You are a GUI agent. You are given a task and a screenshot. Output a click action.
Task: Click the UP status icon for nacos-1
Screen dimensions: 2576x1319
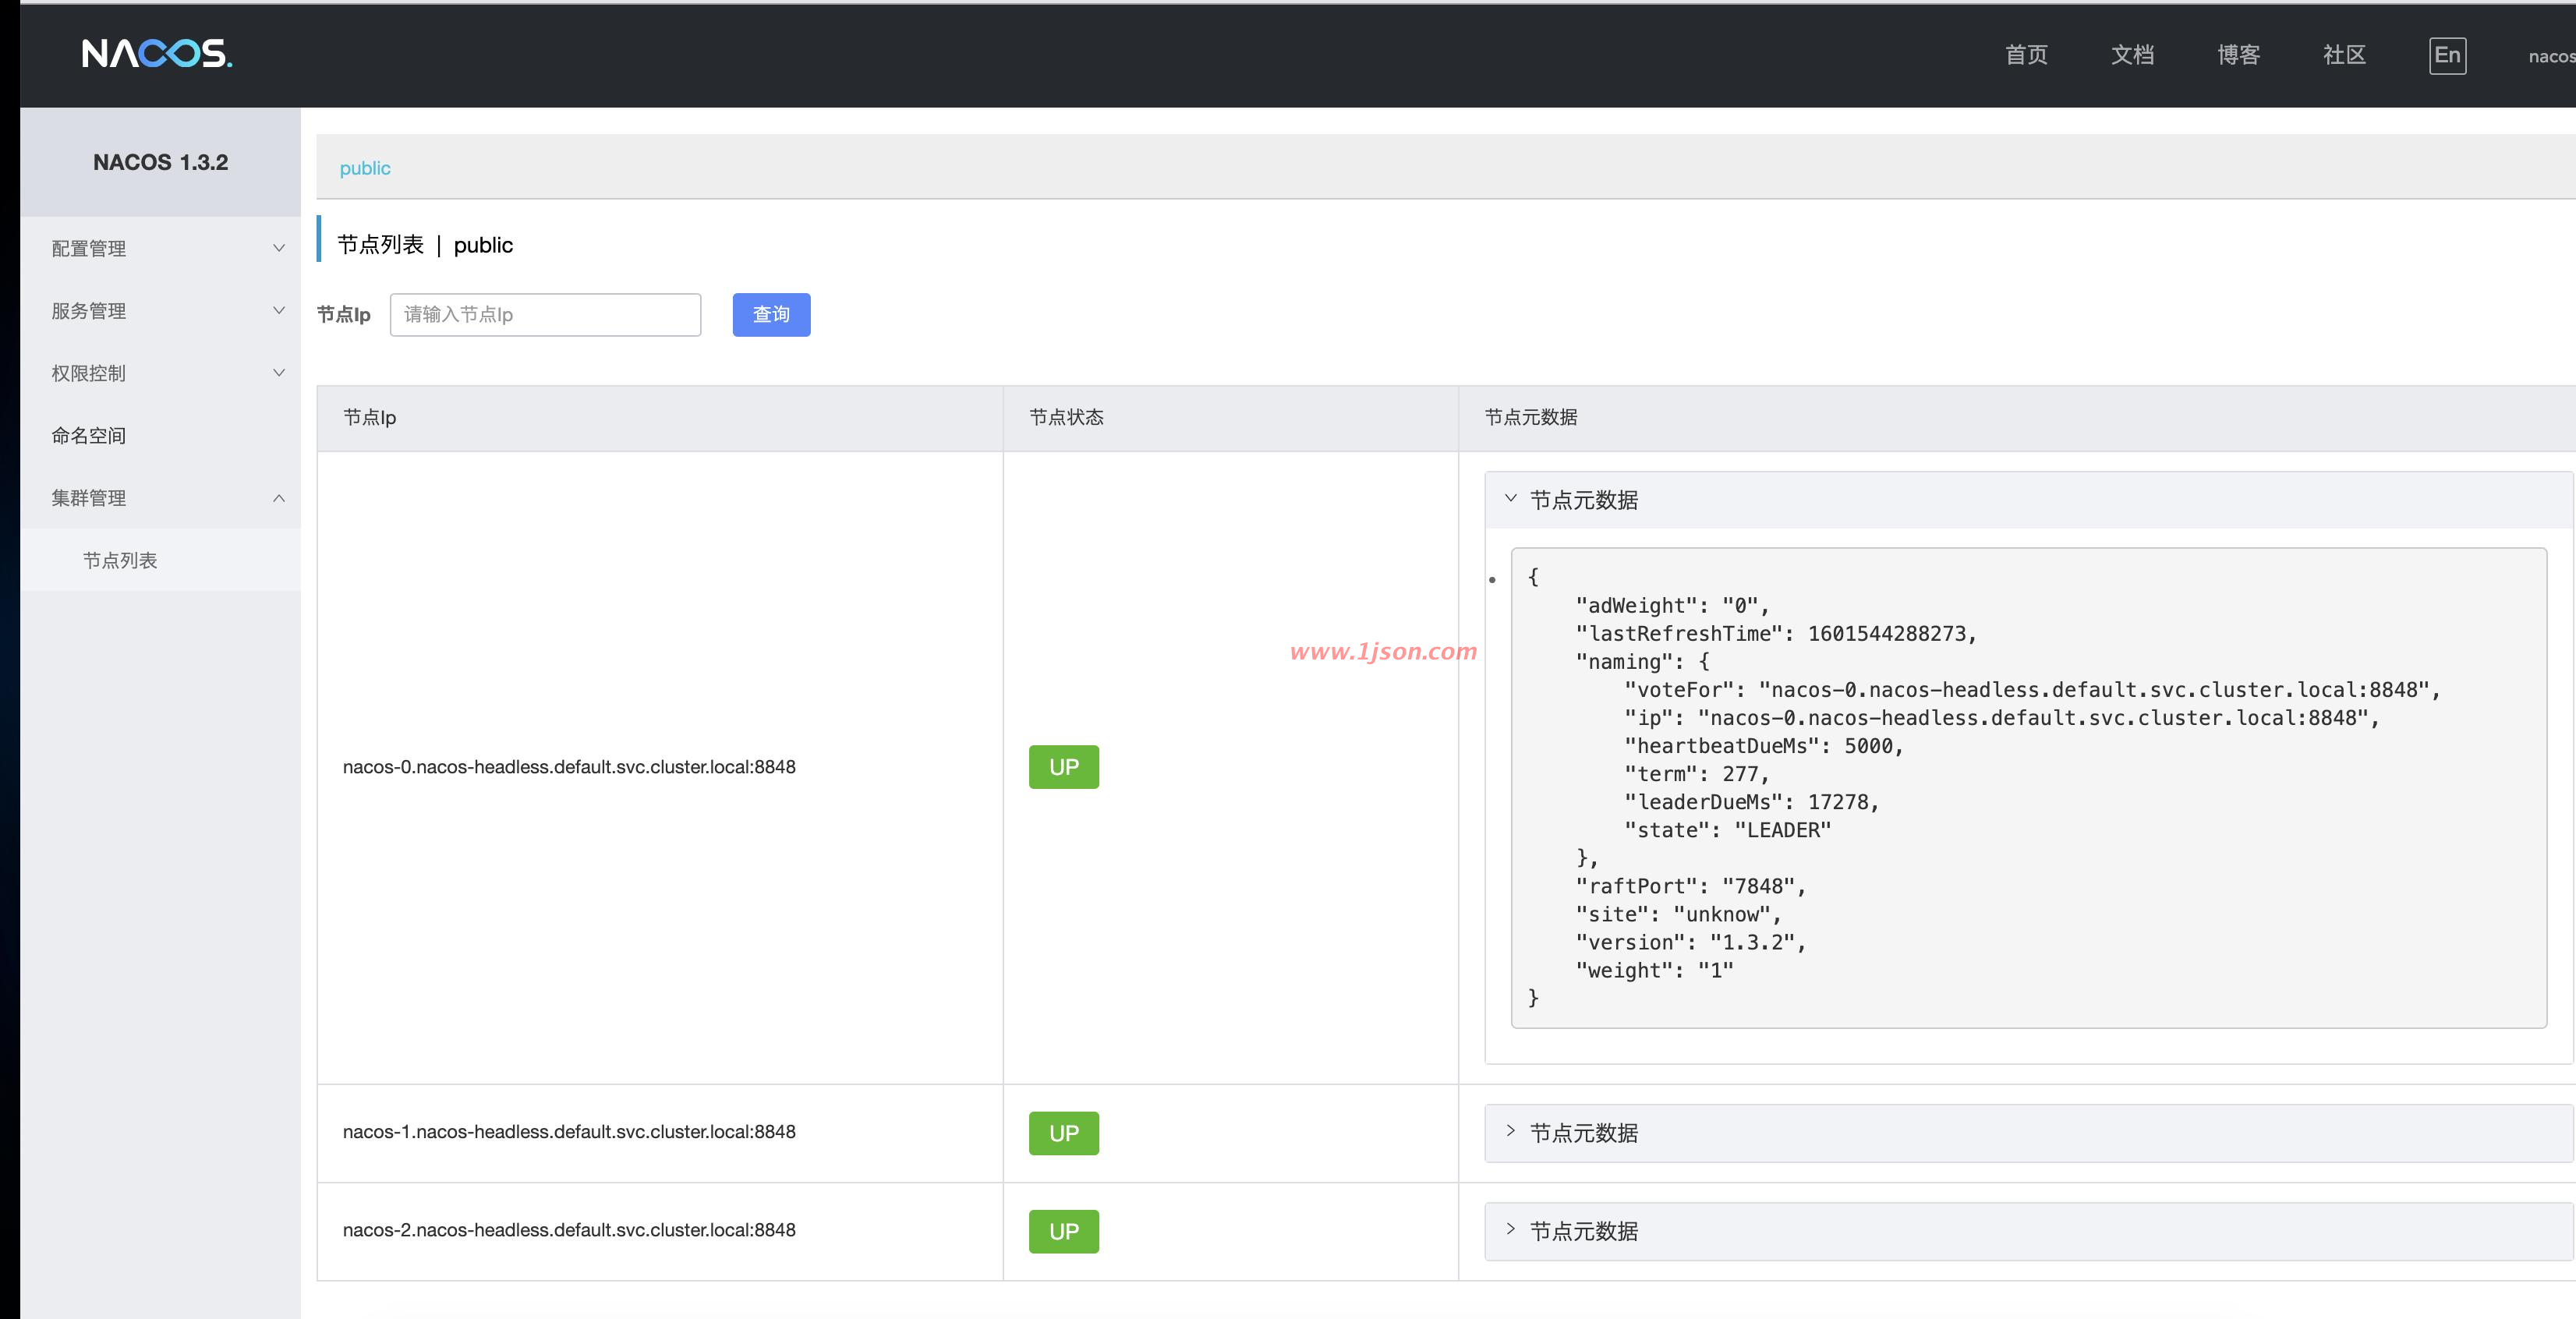[1062, 1132]
